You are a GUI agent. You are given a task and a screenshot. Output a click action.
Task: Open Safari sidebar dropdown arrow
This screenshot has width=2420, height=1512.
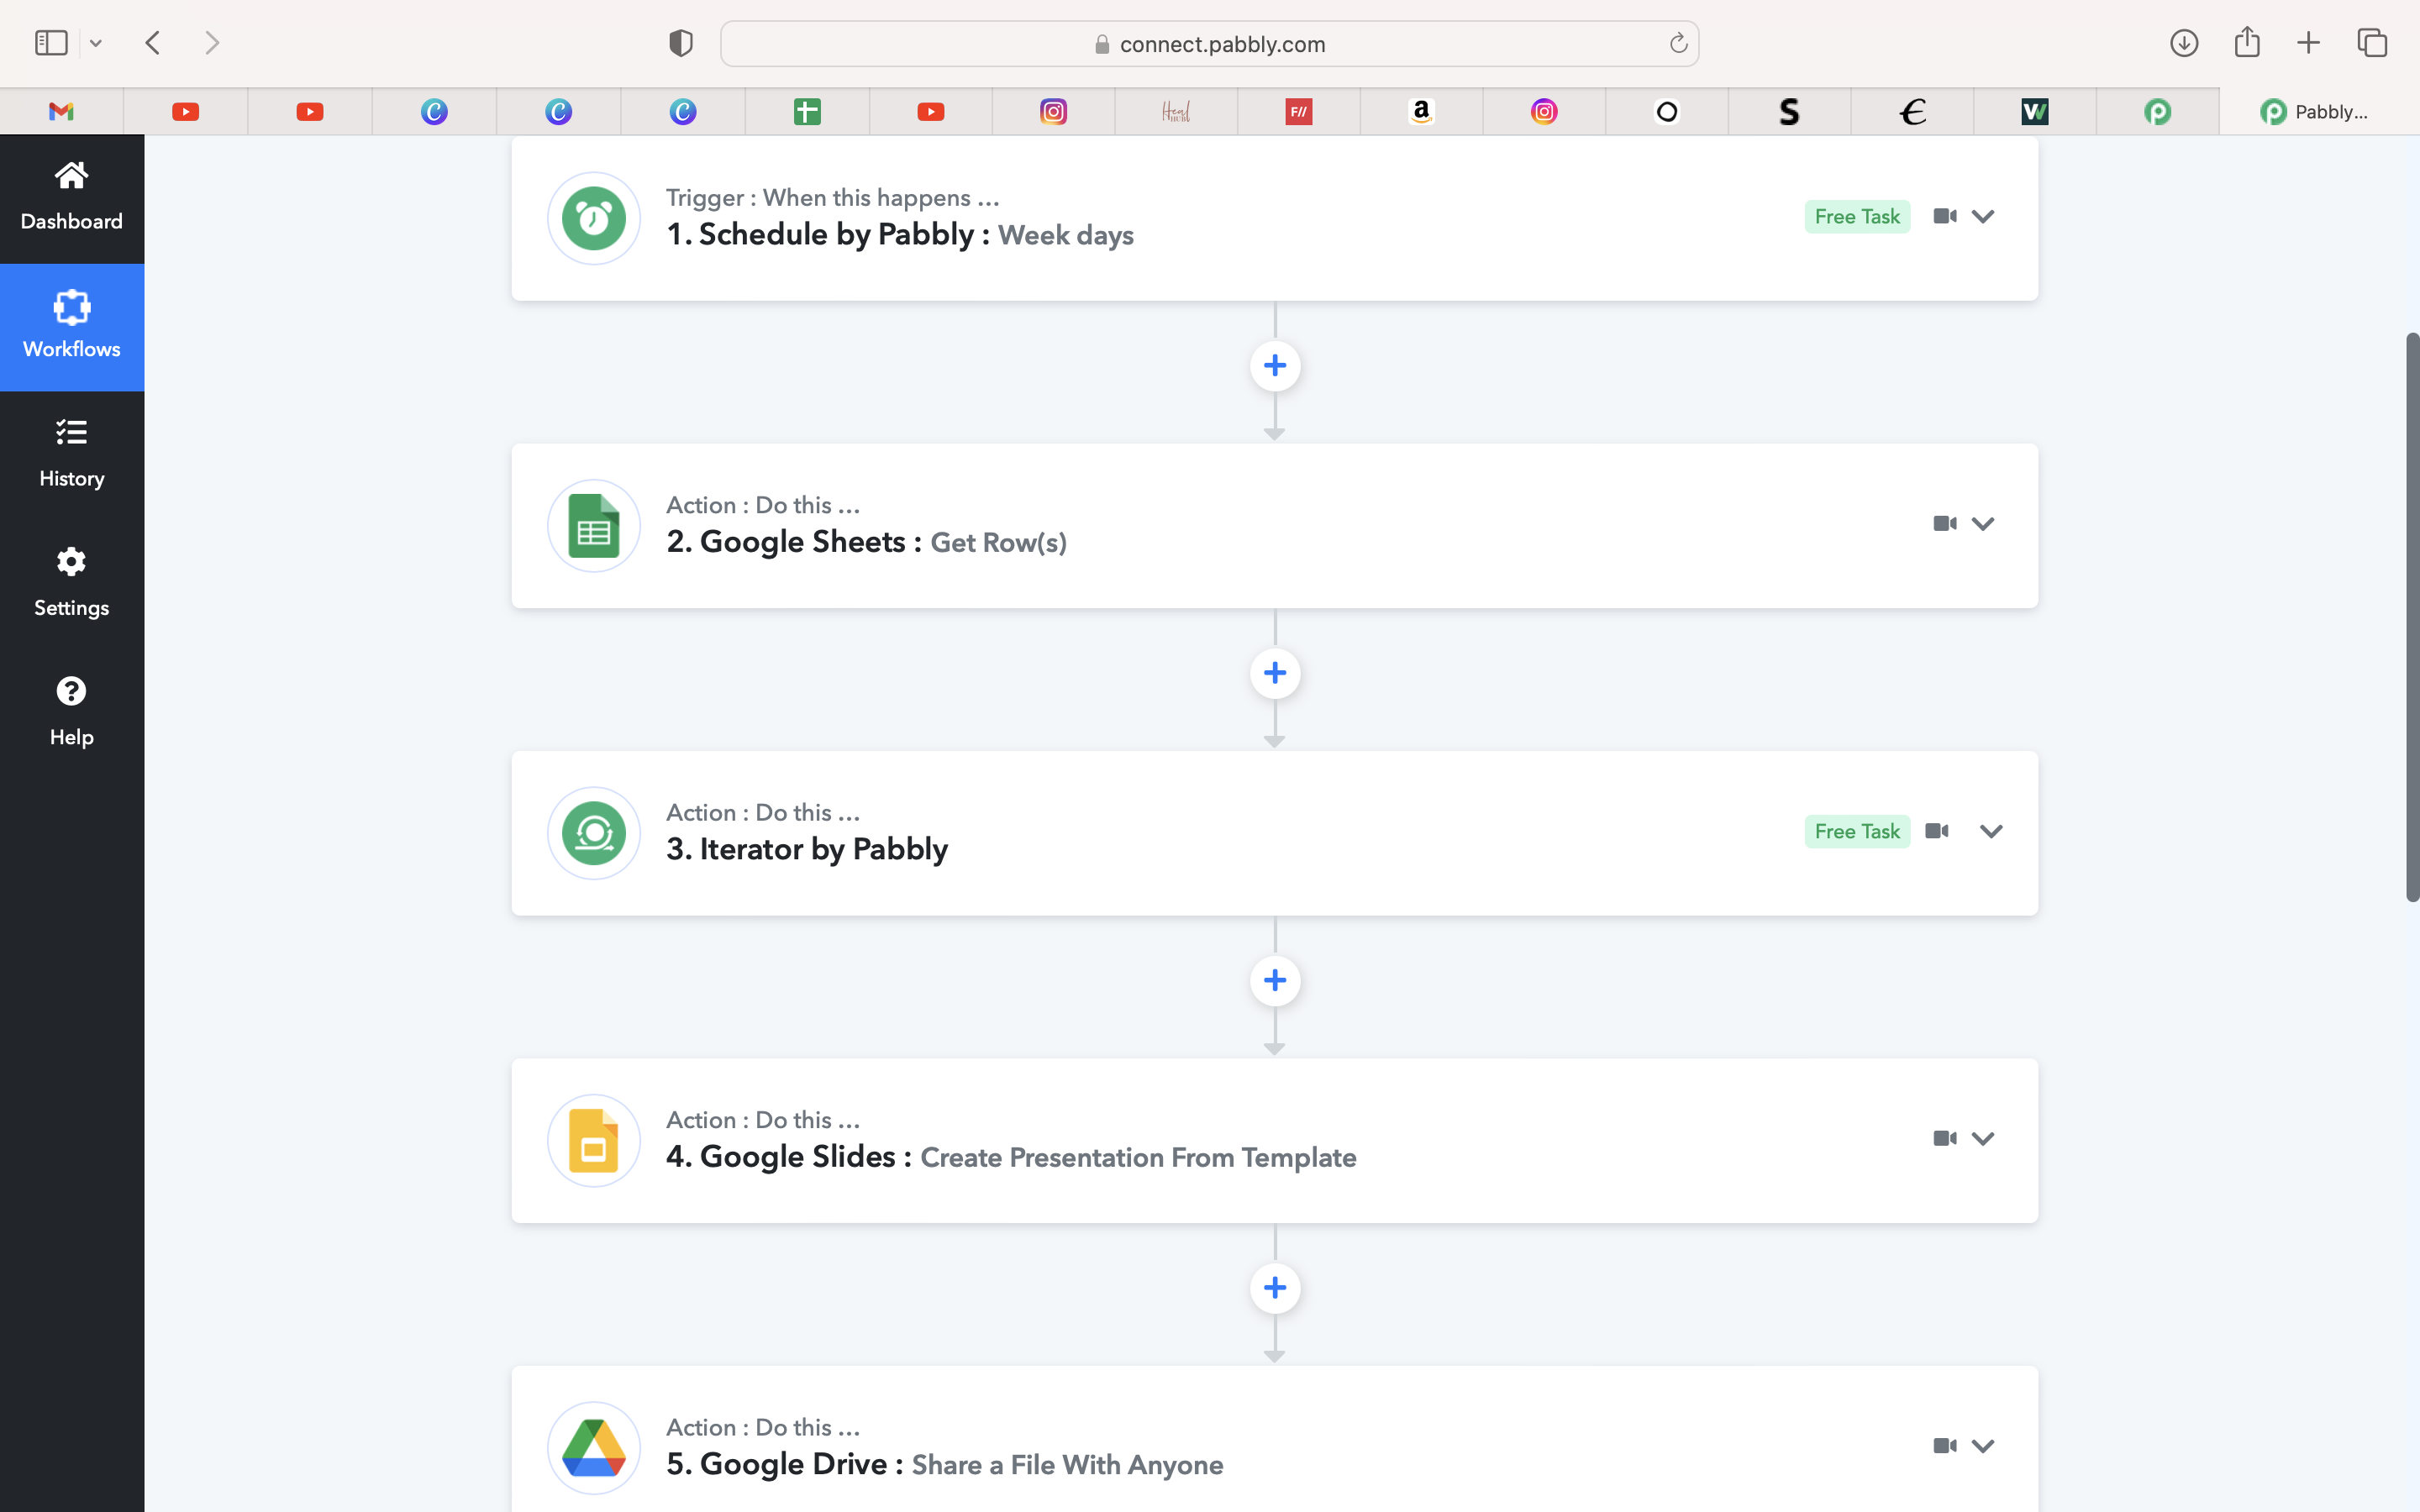pyautogui.click(x=96, y=43)
